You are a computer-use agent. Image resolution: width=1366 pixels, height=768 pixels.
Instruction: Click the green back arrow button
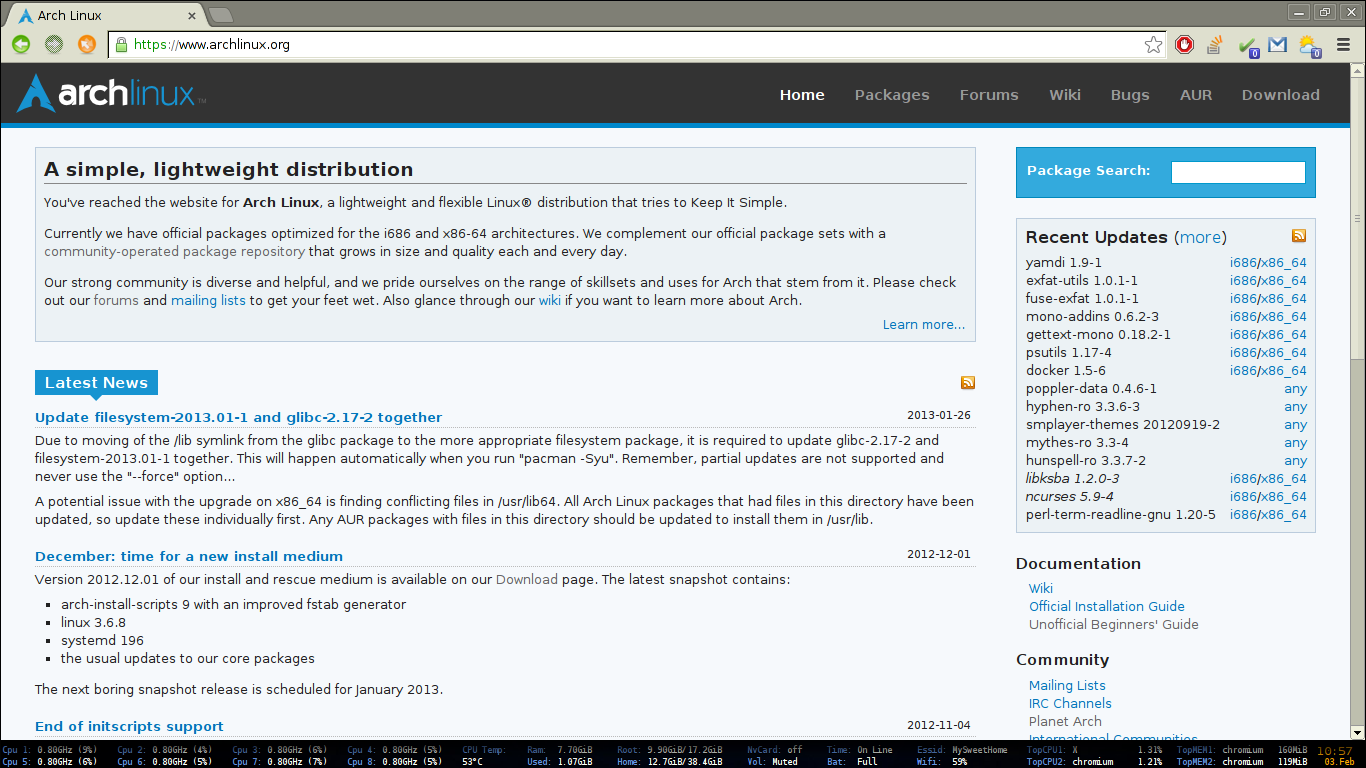(x=21, y=44)
